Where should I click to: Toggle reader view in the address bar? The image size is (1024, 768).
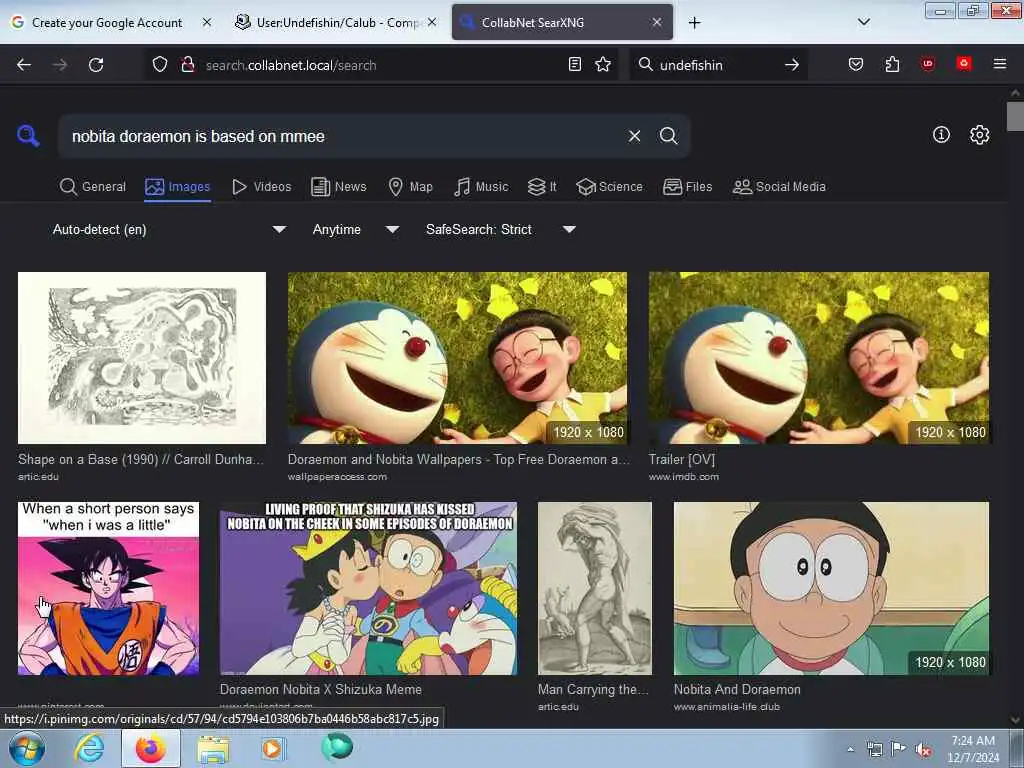tap(575, 64)
